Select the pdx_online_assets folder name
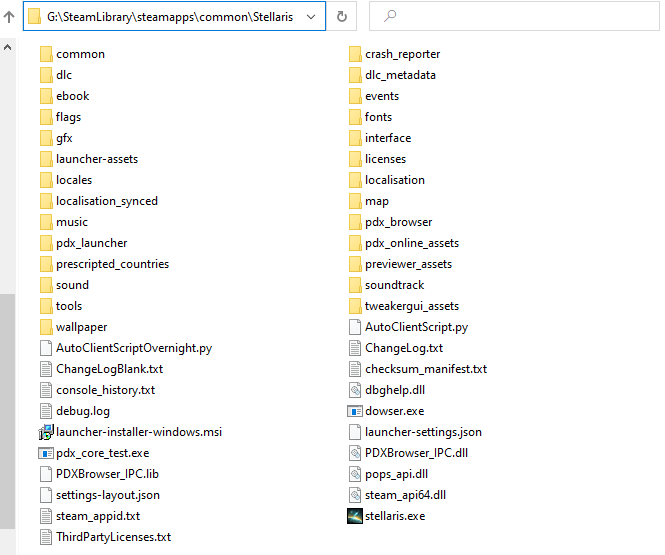Viewport: 665px width, 555px height. [412, 243]
